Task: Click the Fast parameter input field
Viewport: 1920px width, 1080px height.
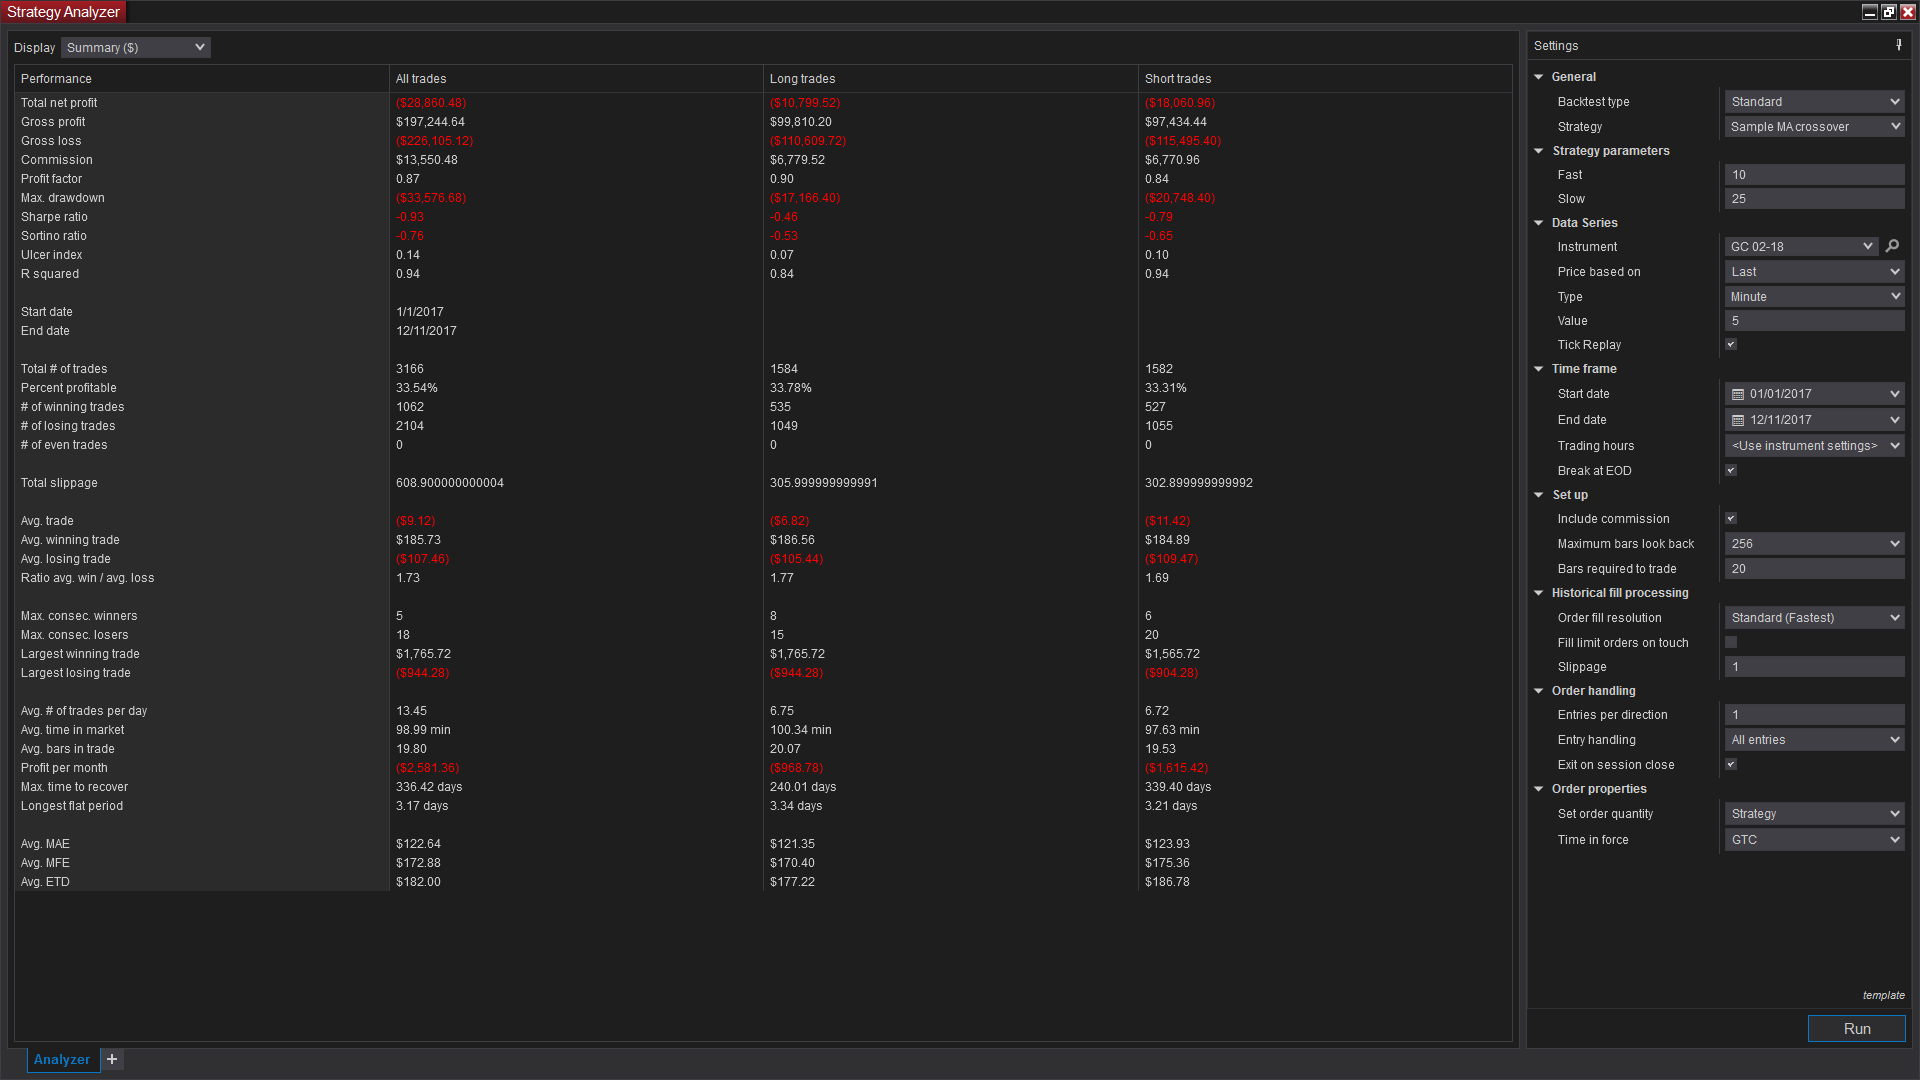Action: point(1814,174)
